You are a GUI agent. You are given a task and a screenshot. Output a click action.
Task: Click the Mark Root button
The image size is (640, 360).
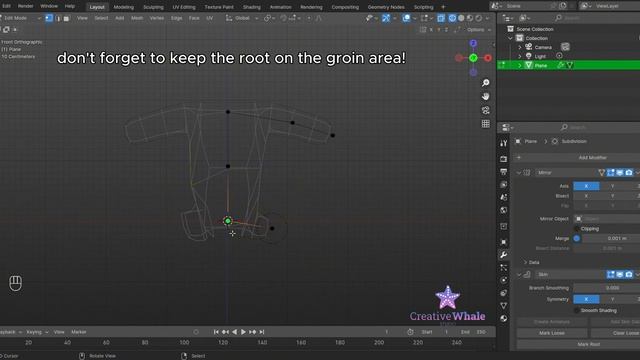pos(578,344)
